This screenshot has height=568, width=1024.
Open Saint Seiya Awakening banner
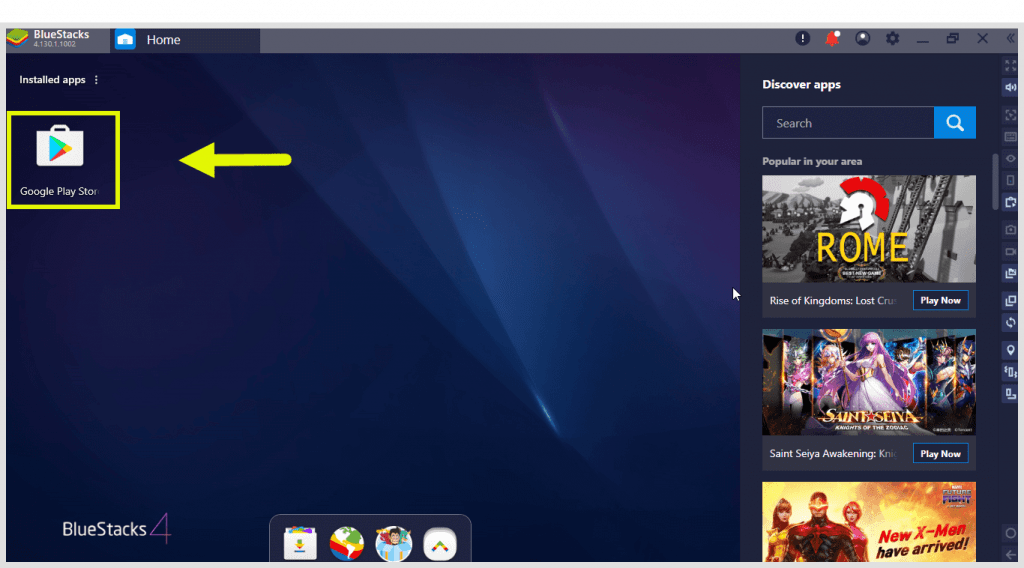click(x=869, y=382)
